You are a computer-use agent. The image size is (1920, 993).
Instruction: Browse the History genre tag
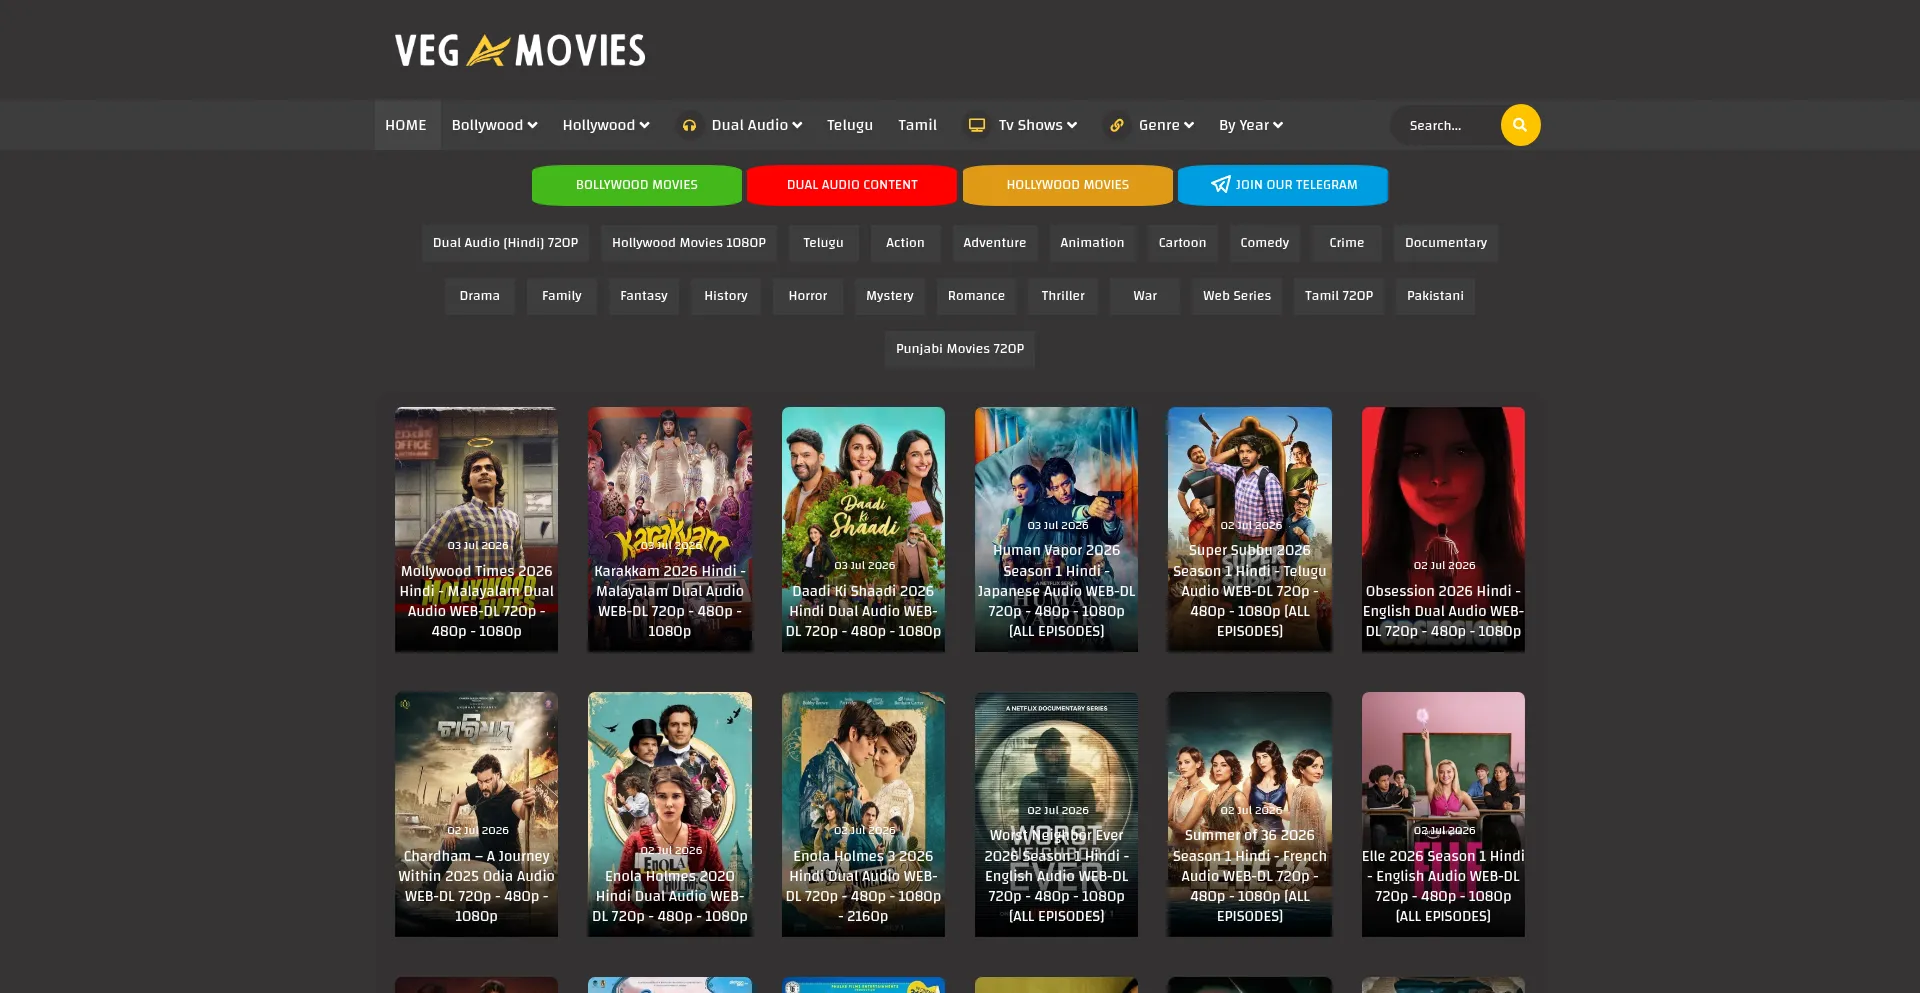[725, 296]
